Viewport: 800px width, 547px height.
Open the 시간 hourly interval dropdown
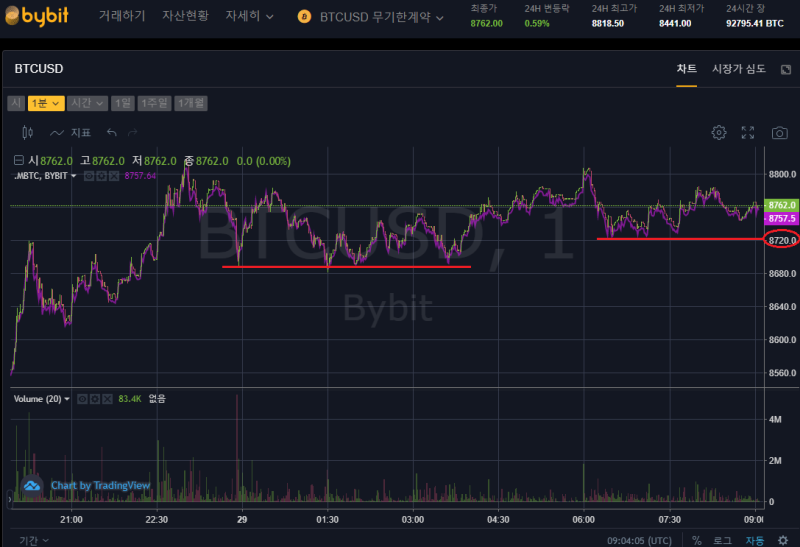coord(88,103)
